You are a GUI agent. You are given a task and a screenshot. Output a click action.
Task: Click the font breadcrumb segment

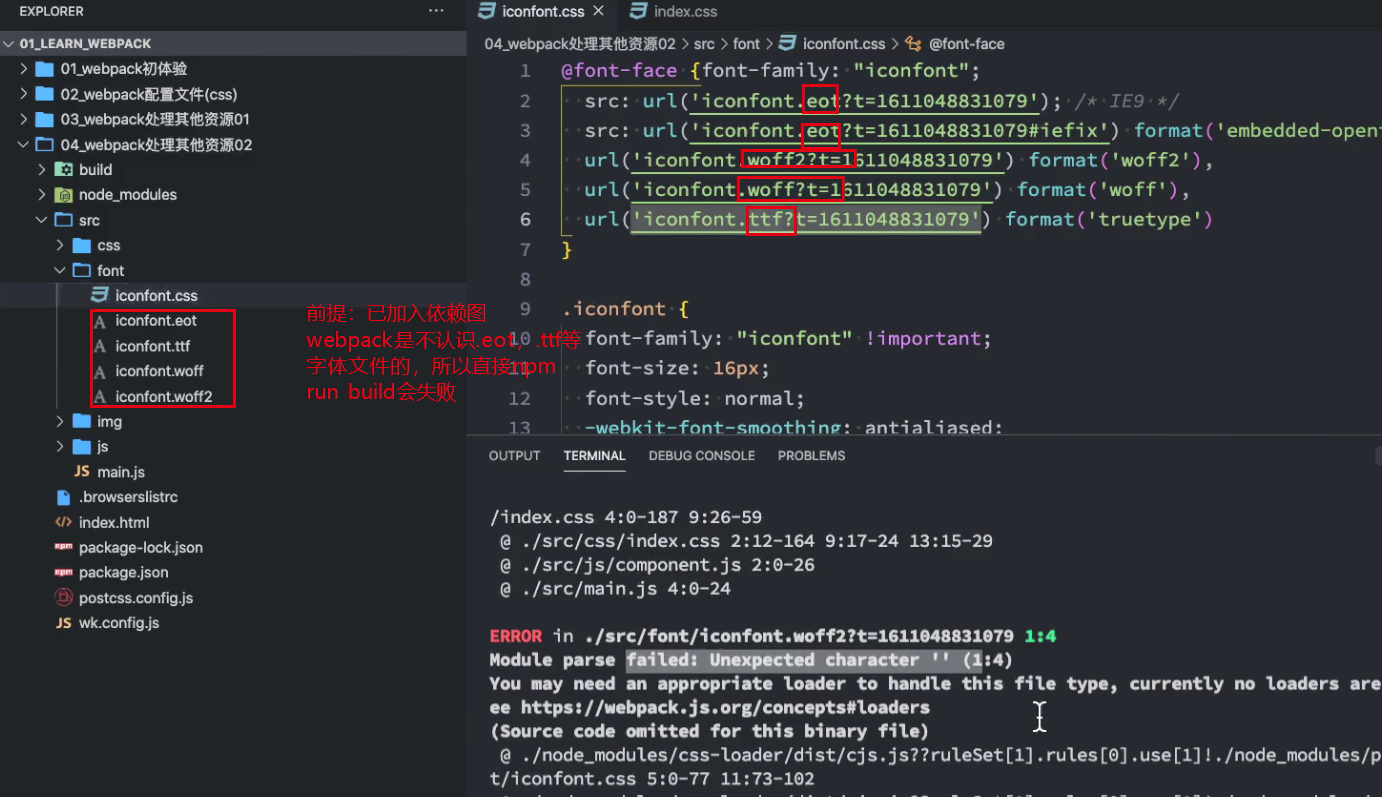746,44
